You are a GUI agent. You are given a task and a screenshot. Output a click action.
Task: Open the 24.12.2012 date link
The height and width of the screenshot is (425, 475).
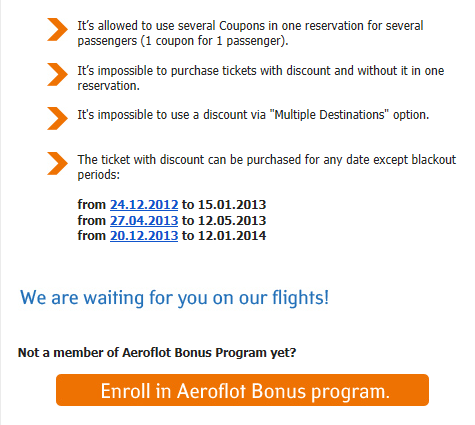144,205
